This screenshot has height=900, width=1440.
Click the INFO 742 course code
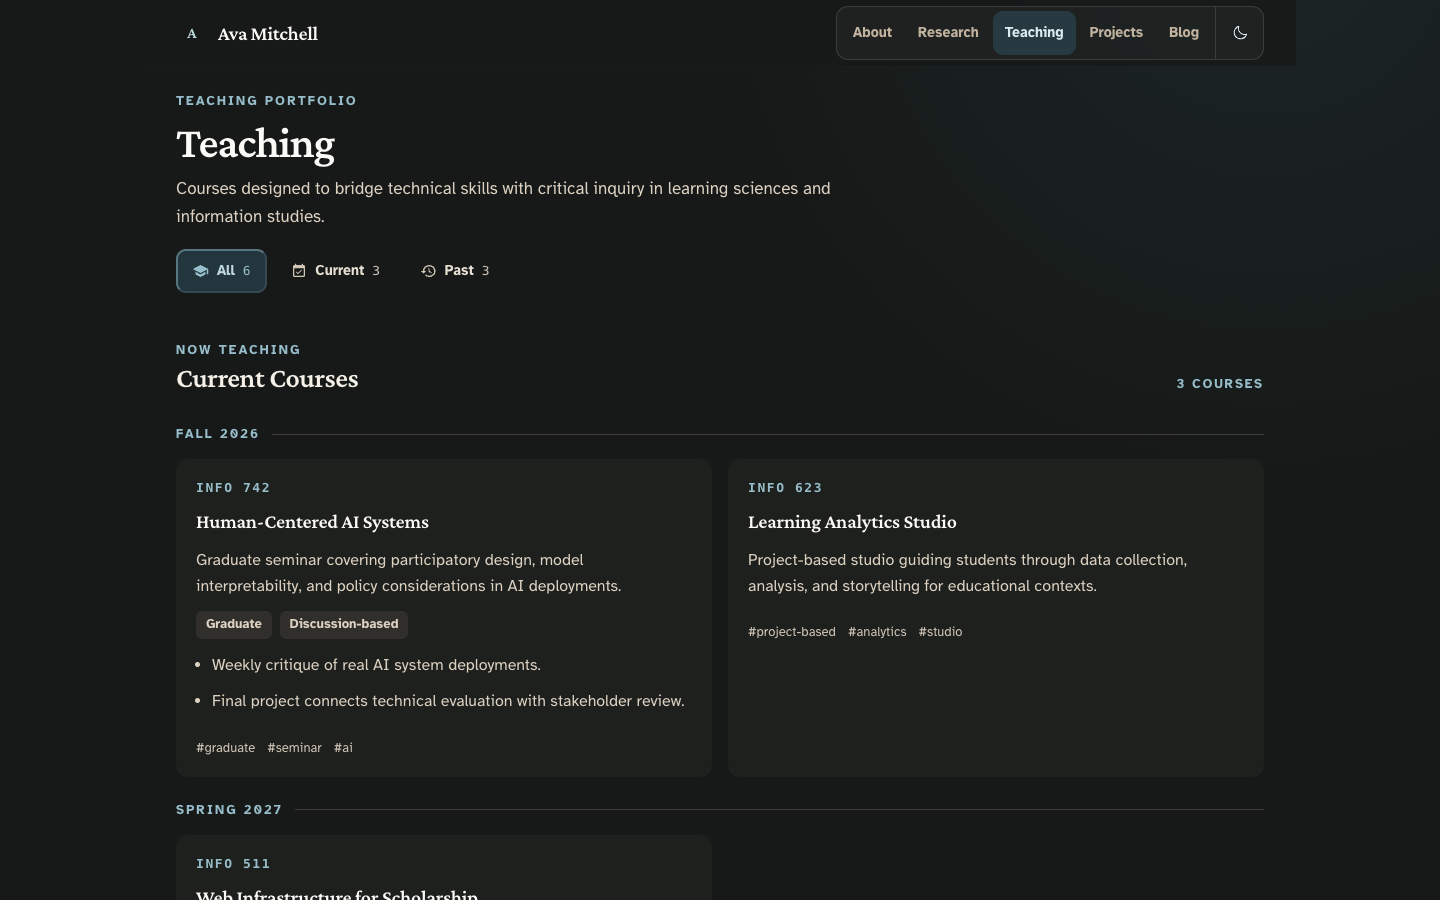tap(233, 488)
